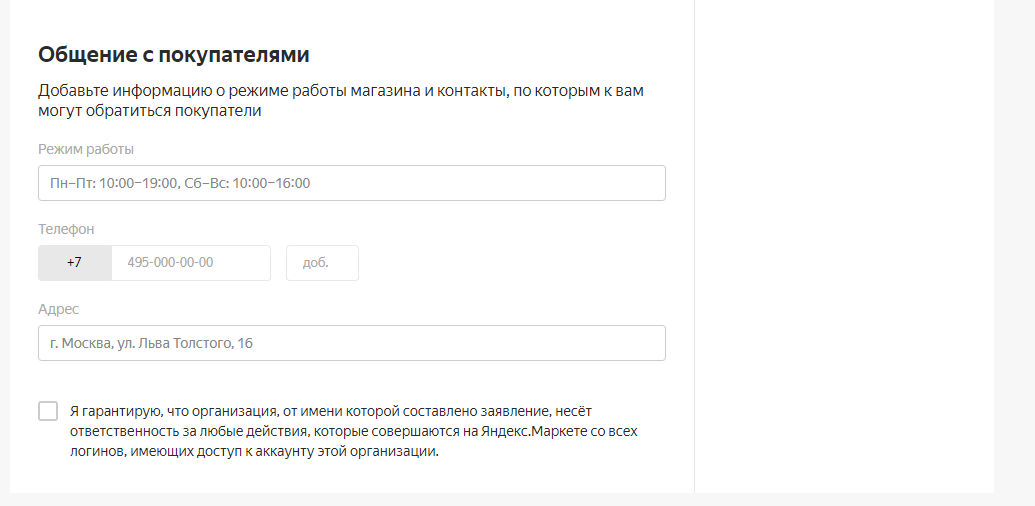Click the "Добавьте информацию" description line
This screenshot has height=506, width=1035.
click(340, 91)
